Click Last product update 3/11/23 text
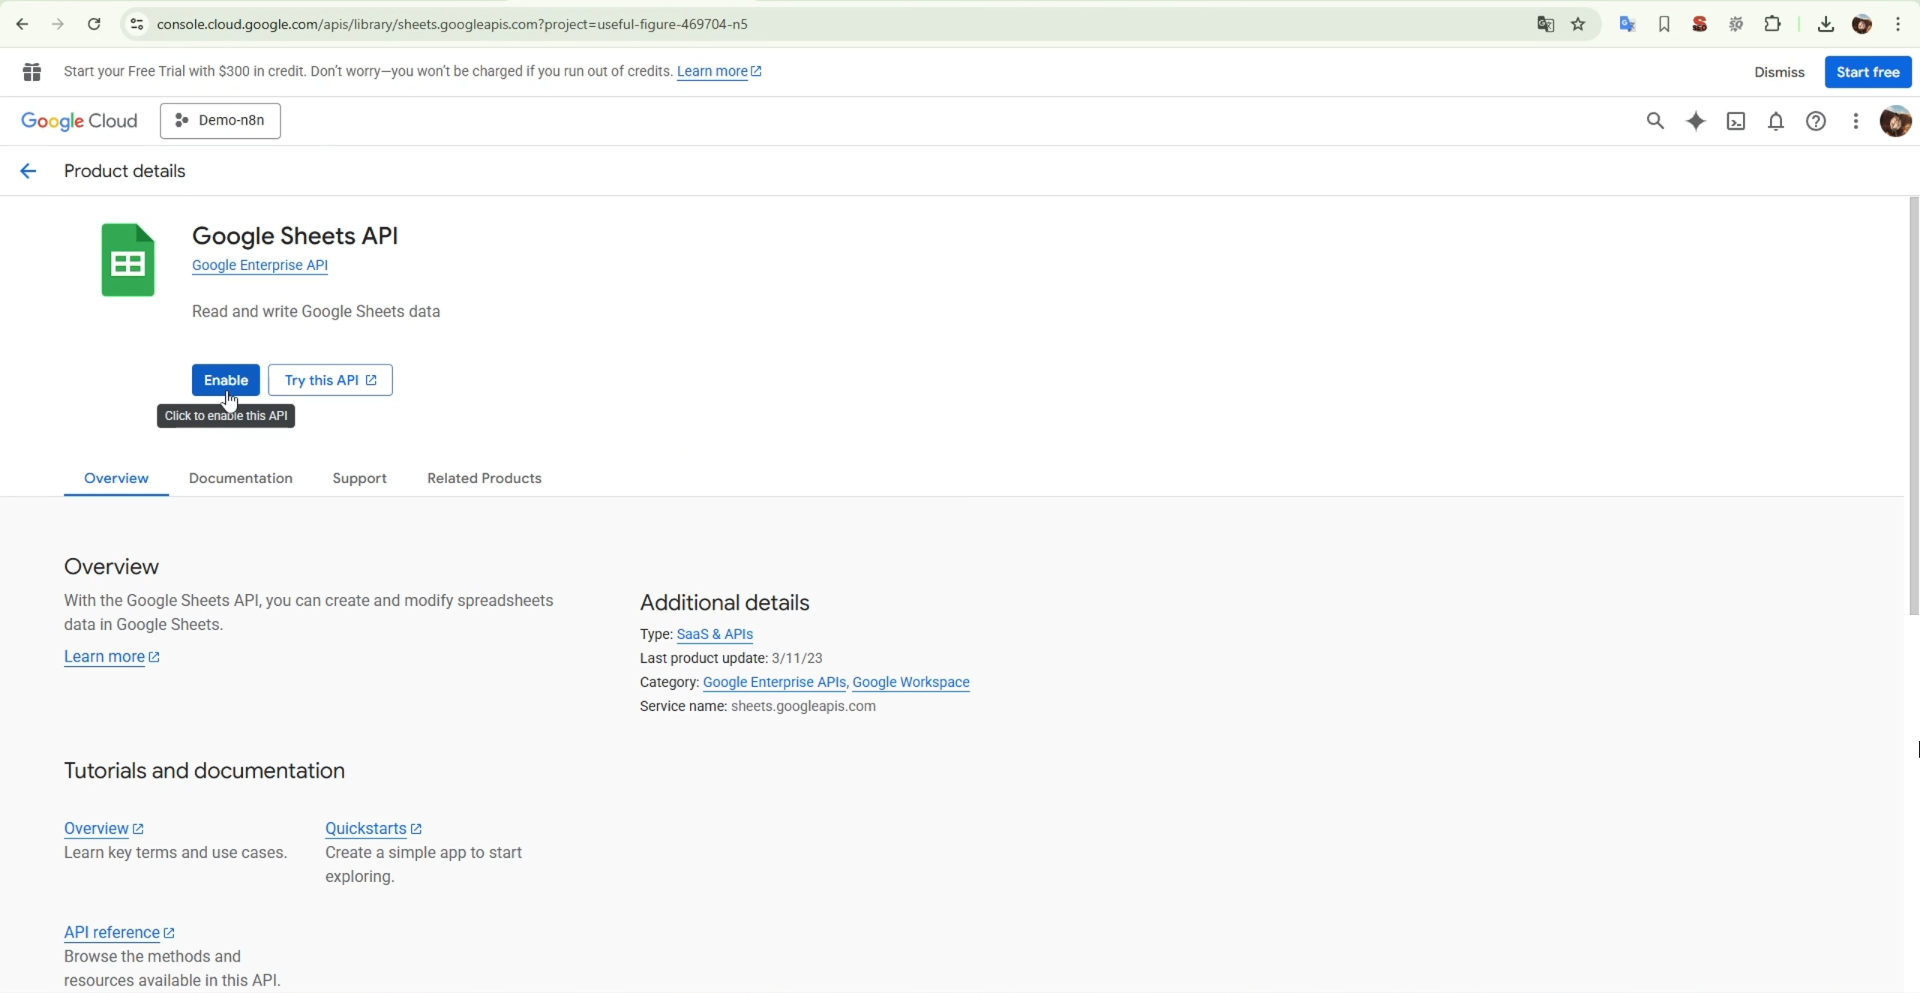 731,658
